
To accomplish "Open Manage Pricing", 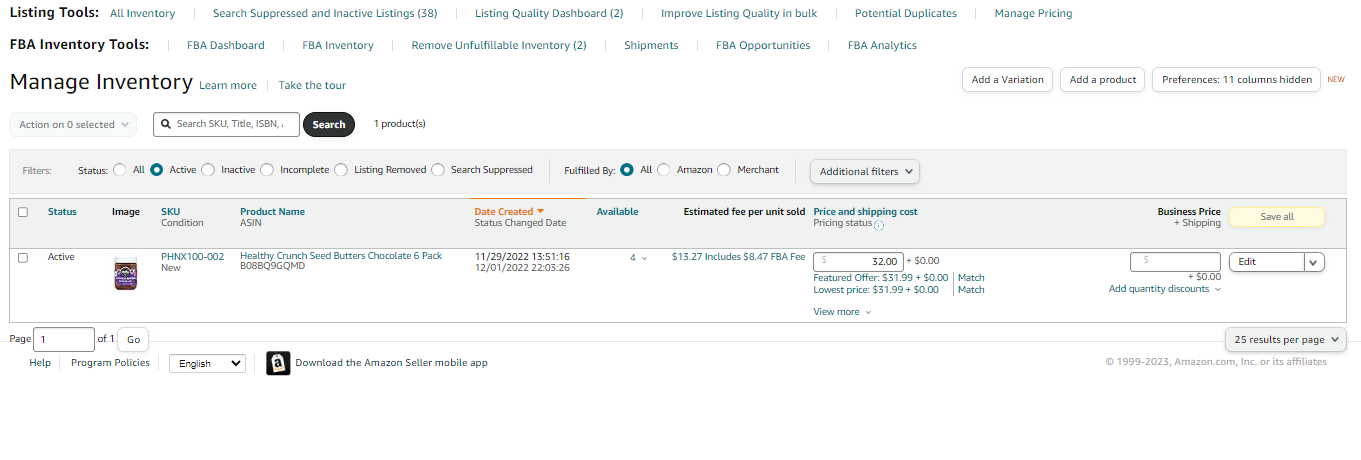I will pyautogui.click(x=1033, y=14).
